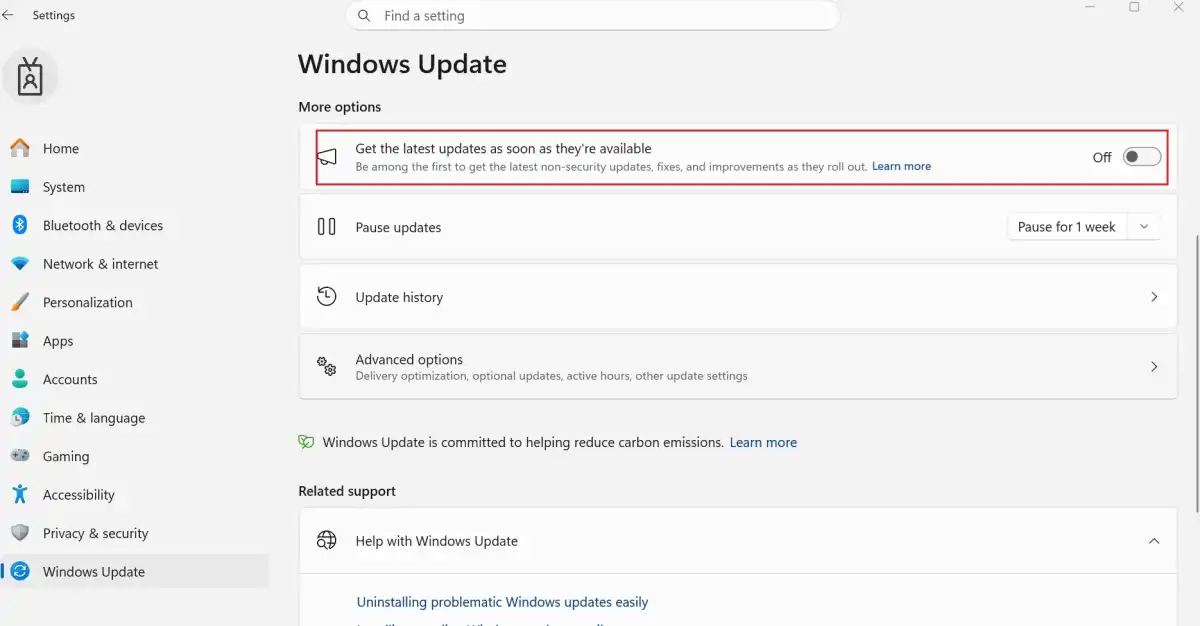Click the Privacy & security shield icon

click(x=20, y=533)
